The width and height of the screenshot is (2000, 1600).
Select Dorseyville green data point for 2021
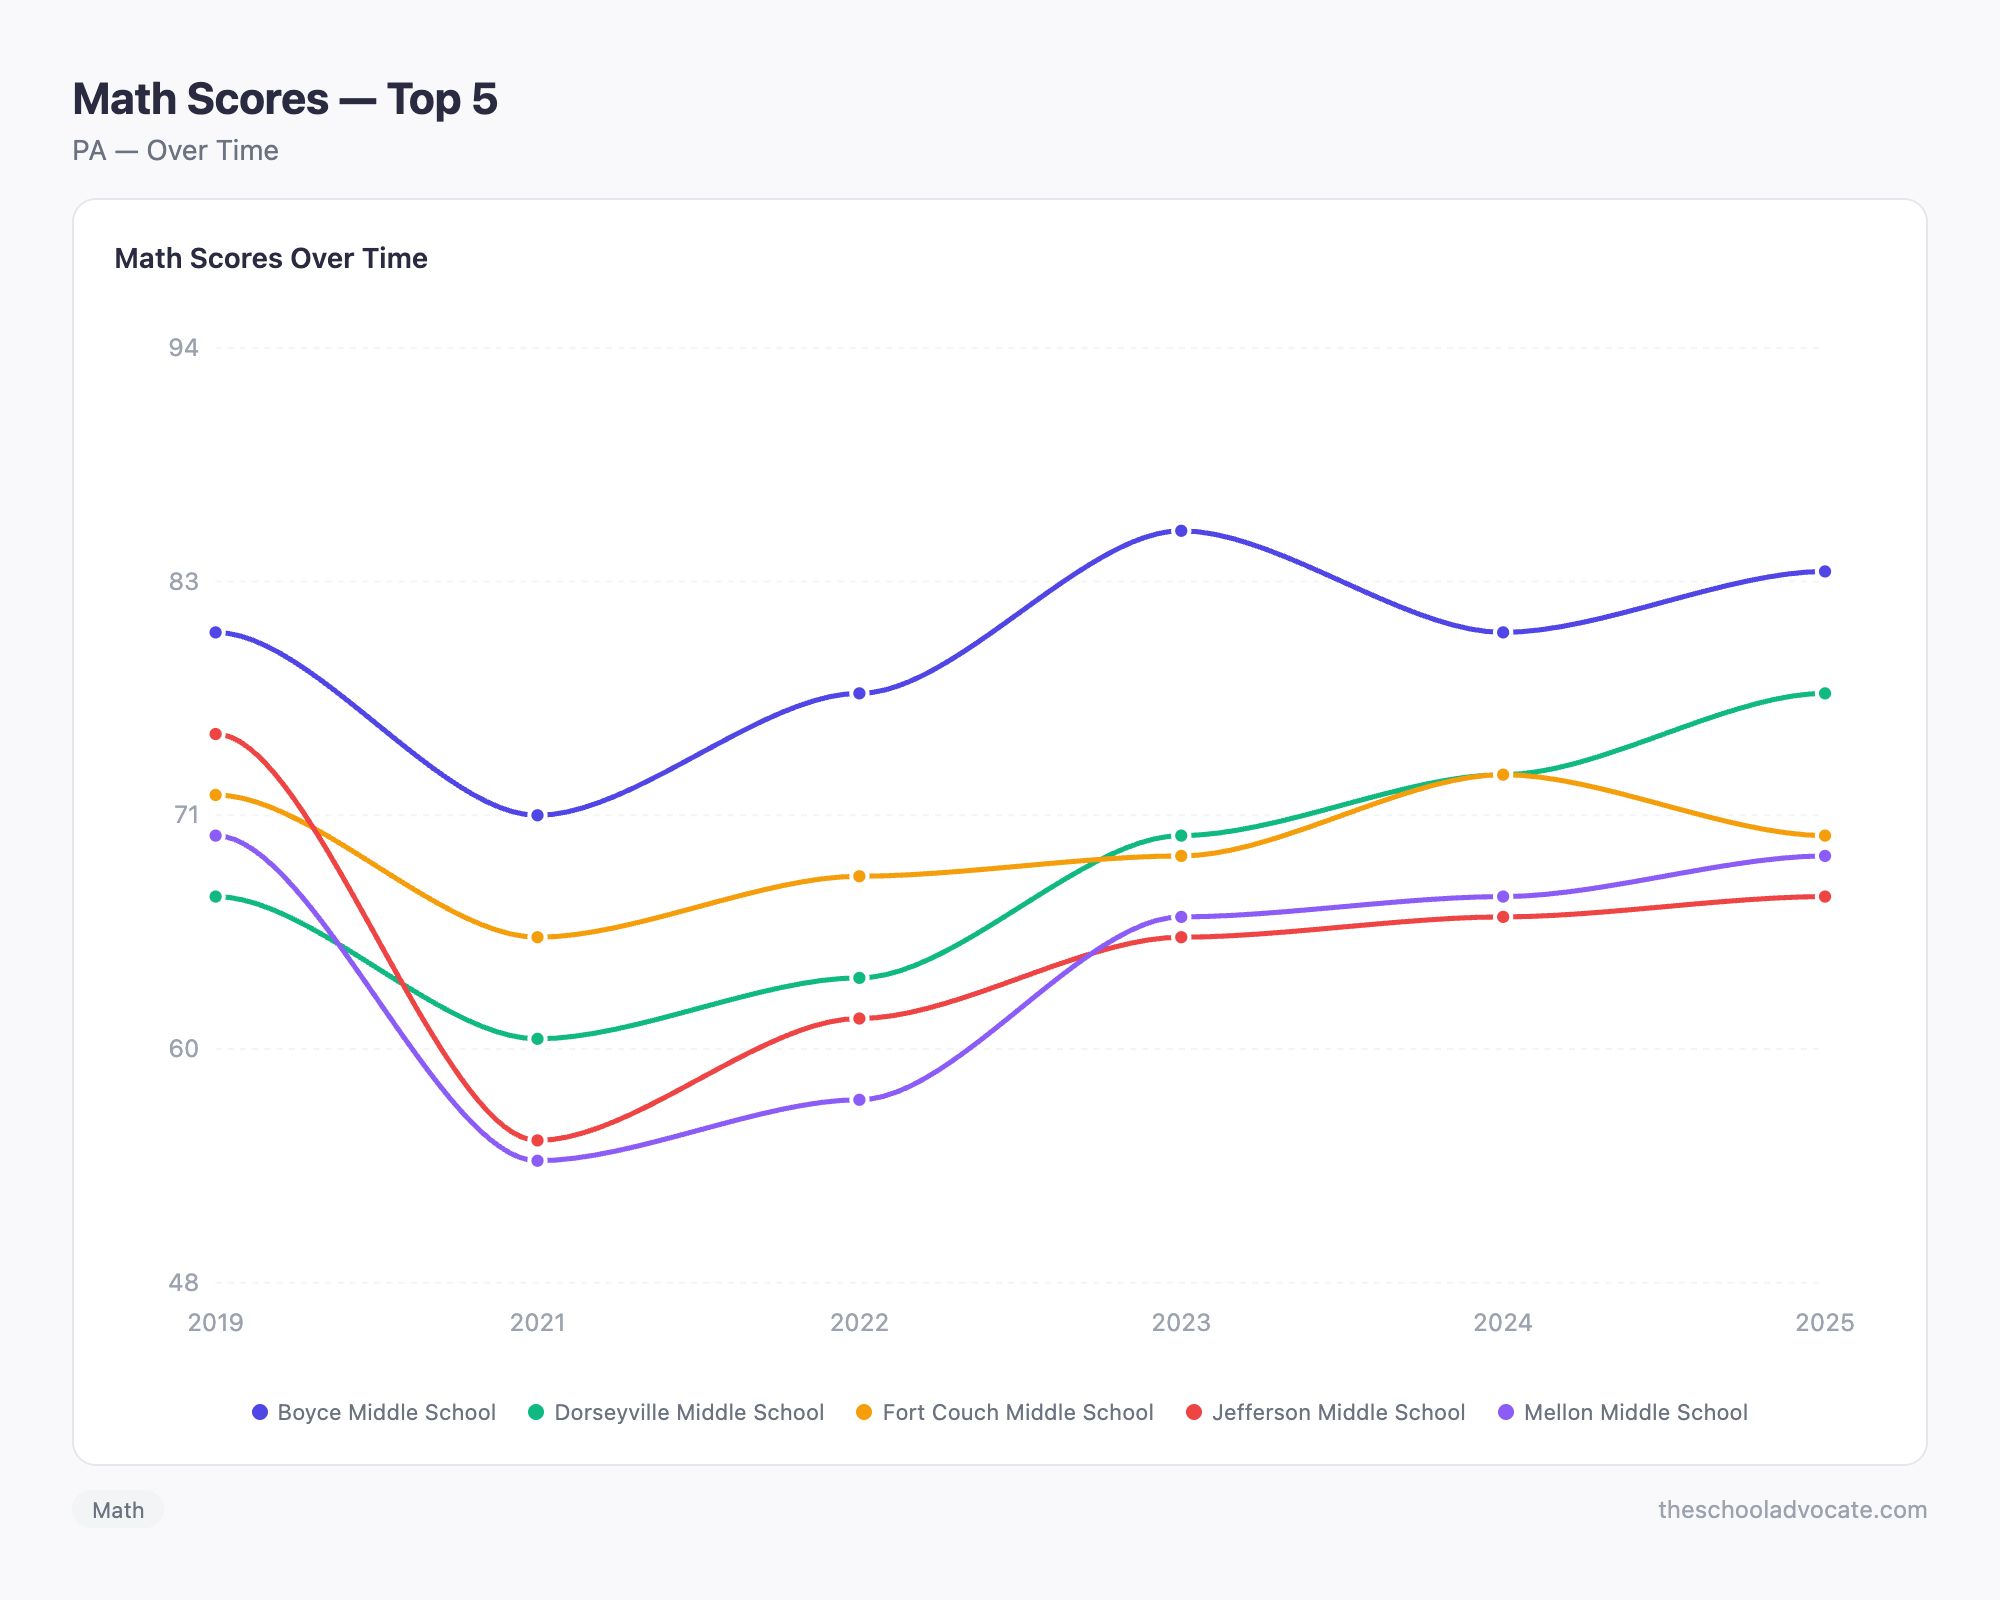click(538, 1039)
